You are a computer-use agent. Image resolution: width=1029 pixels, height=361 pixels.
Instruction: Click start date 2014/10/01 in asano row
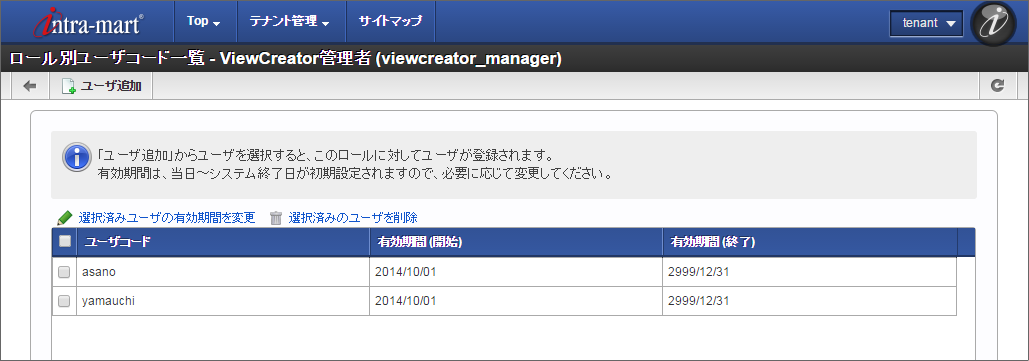point(406,272)
